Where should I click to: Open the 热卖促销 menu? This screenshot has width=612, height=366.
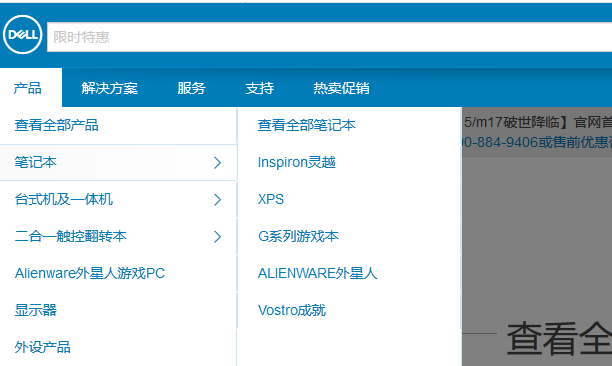341,88
